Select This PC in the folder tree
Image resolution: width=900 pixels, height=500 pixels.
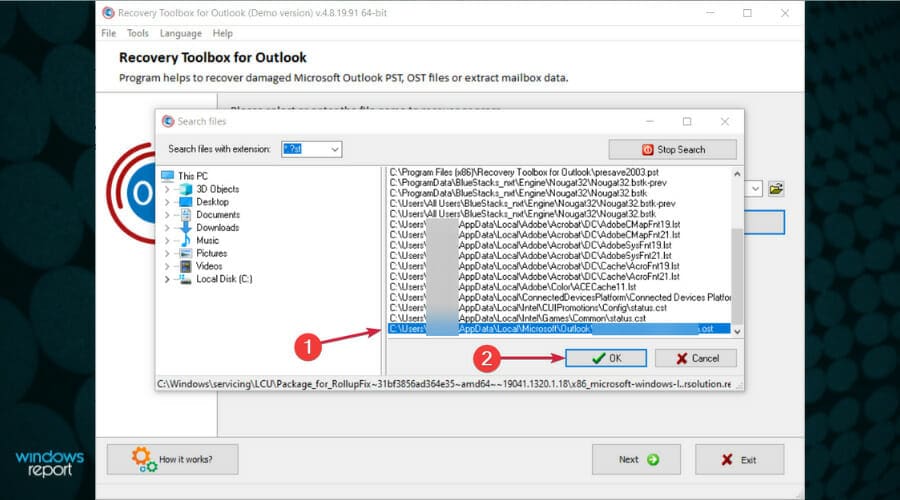coord(192,176)
